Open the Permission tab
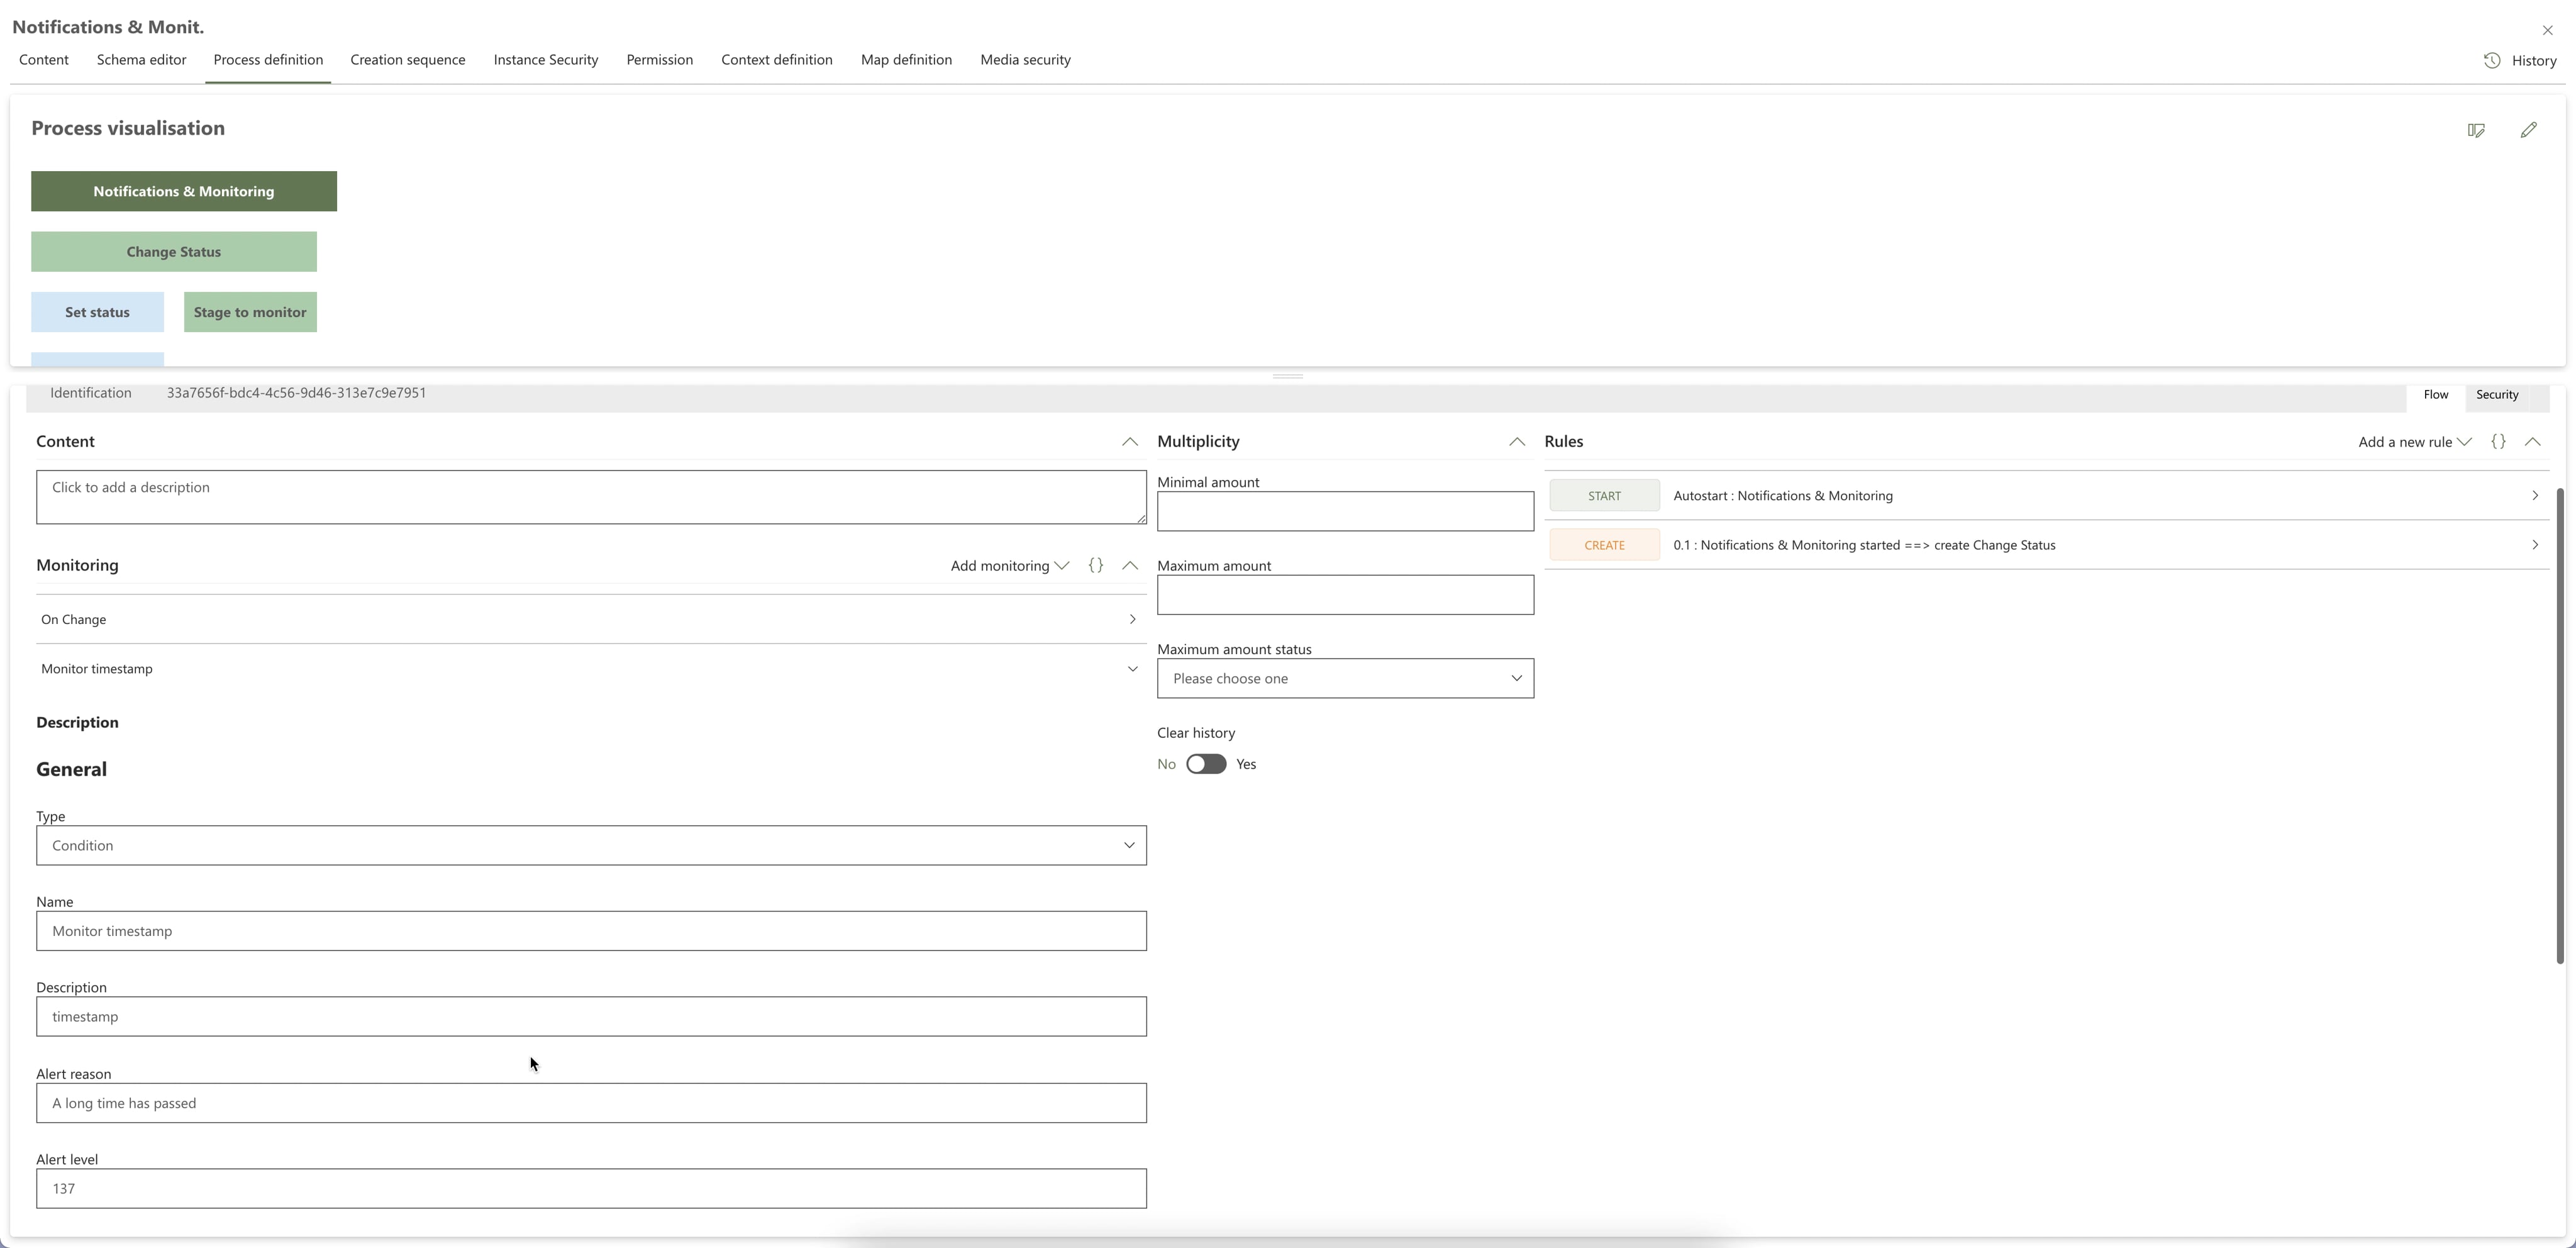Viewport: 2576px width, 1248px height. click(x=660, y=60)
